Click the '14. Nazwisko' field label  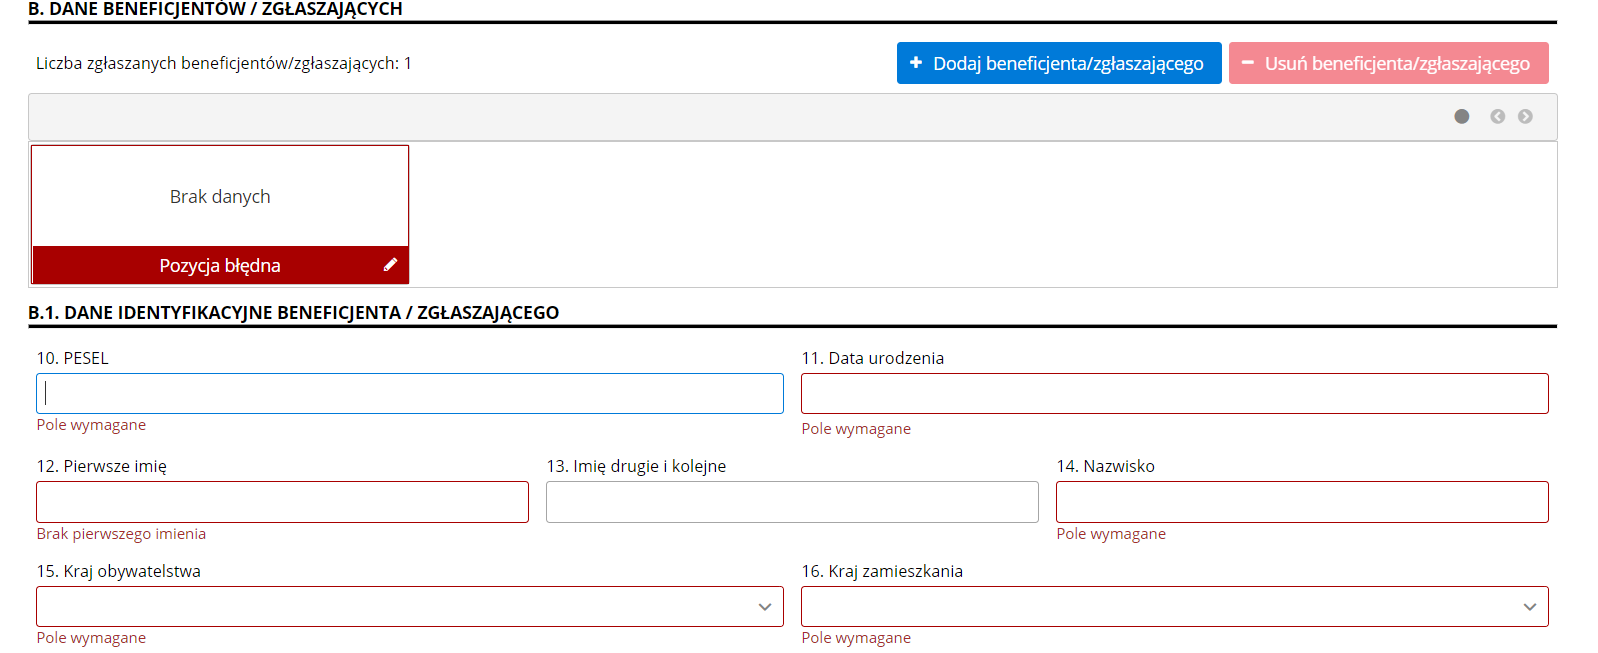point(1105,466)
